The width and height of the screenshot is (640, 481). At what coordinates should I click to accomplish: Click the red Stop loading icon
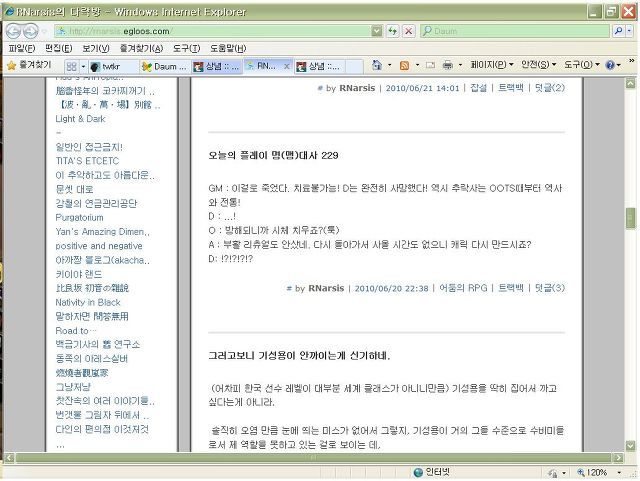pos(408,31)
